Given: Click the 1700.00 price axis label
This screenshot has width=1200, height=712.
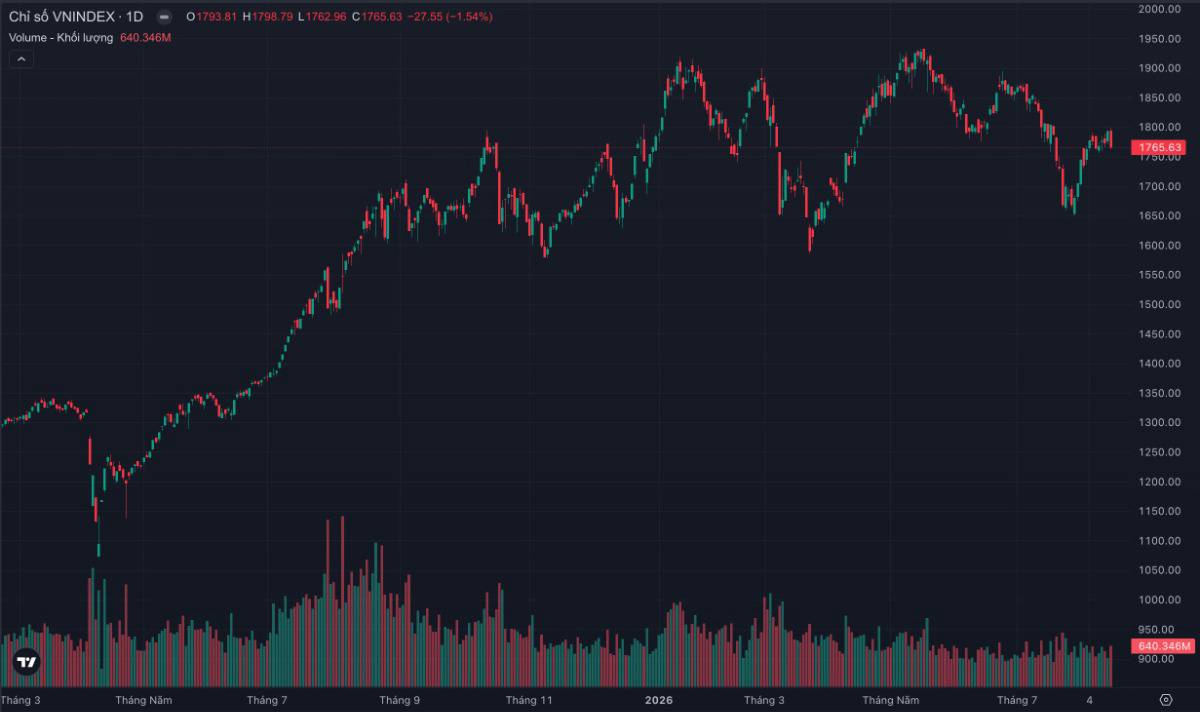Looking at the screenshot, I should 1160,186.
